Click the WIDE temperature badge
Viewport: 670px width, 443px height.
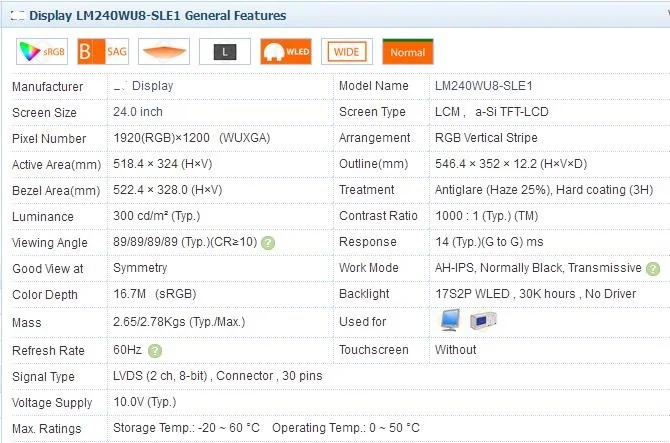click(347, 52)
